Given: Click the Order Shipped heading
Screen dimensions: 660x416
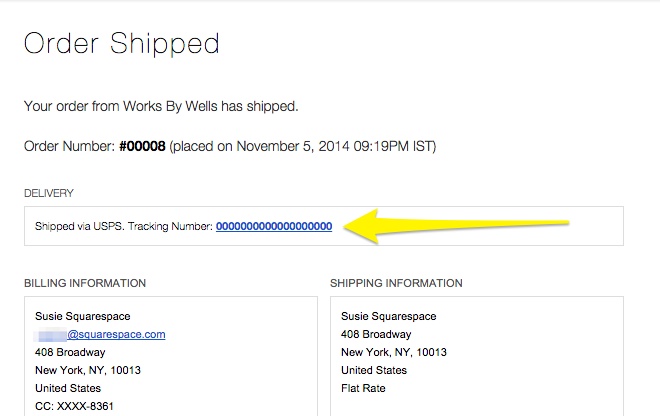Looking at the screenshot, I should pos(121,44).
